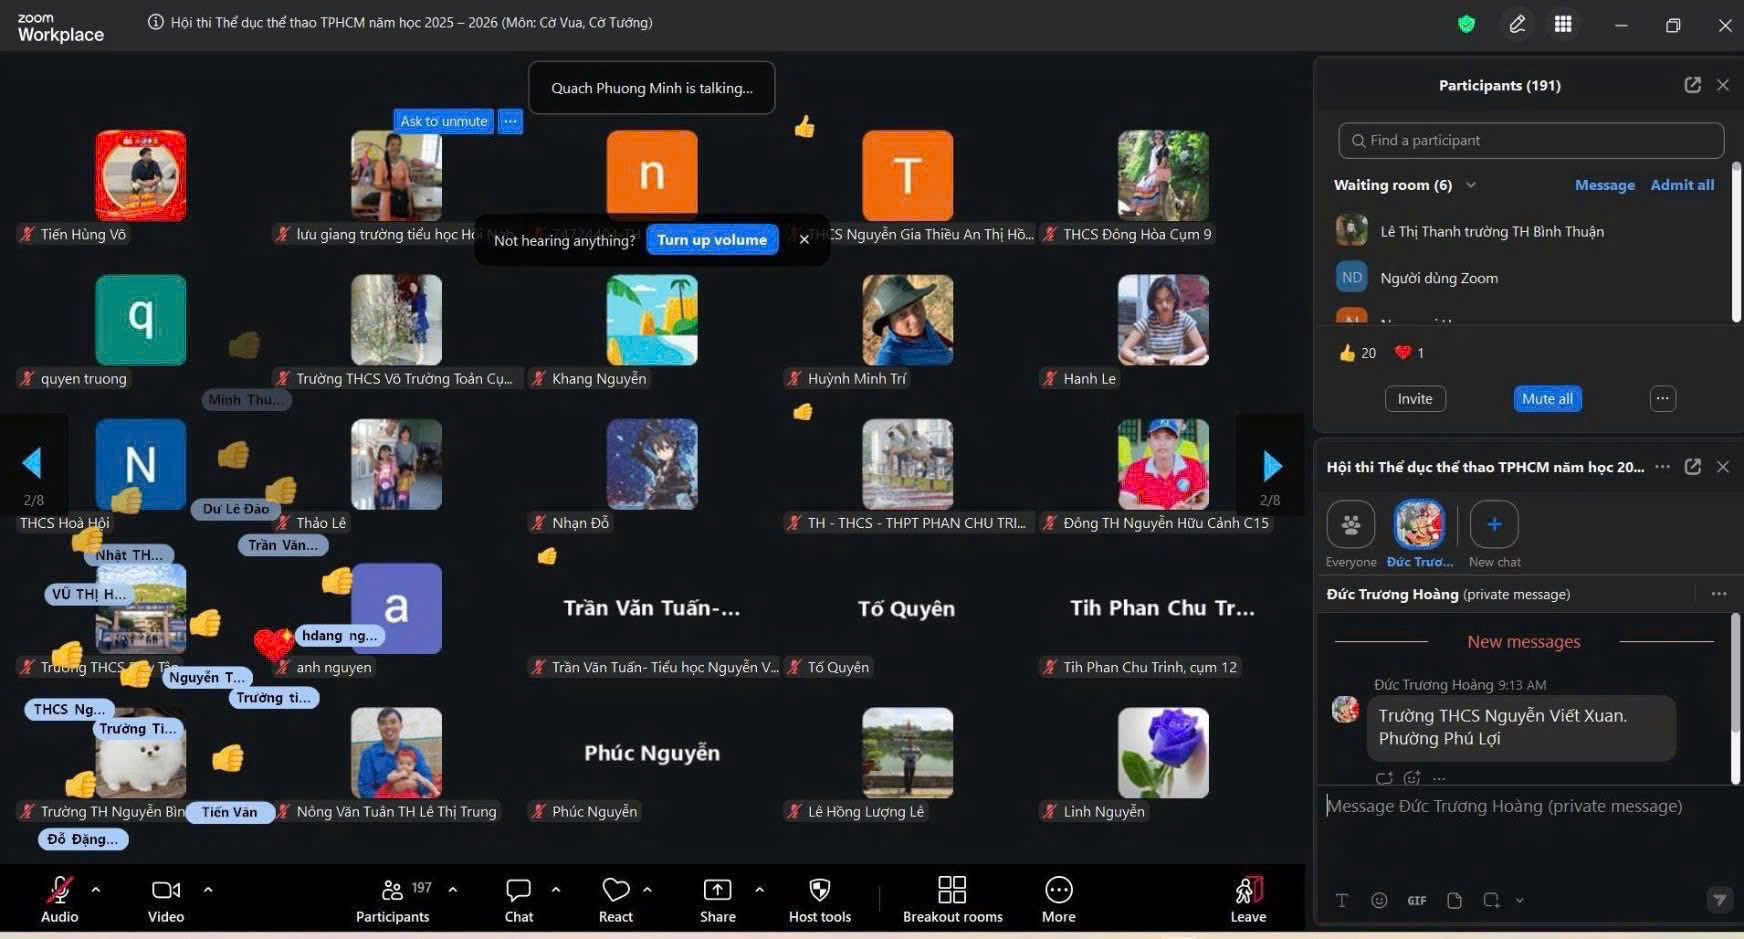Viewport: 1744px width, 939px height.
Task: Click Mute all participants button
Action: (1547, 398)
